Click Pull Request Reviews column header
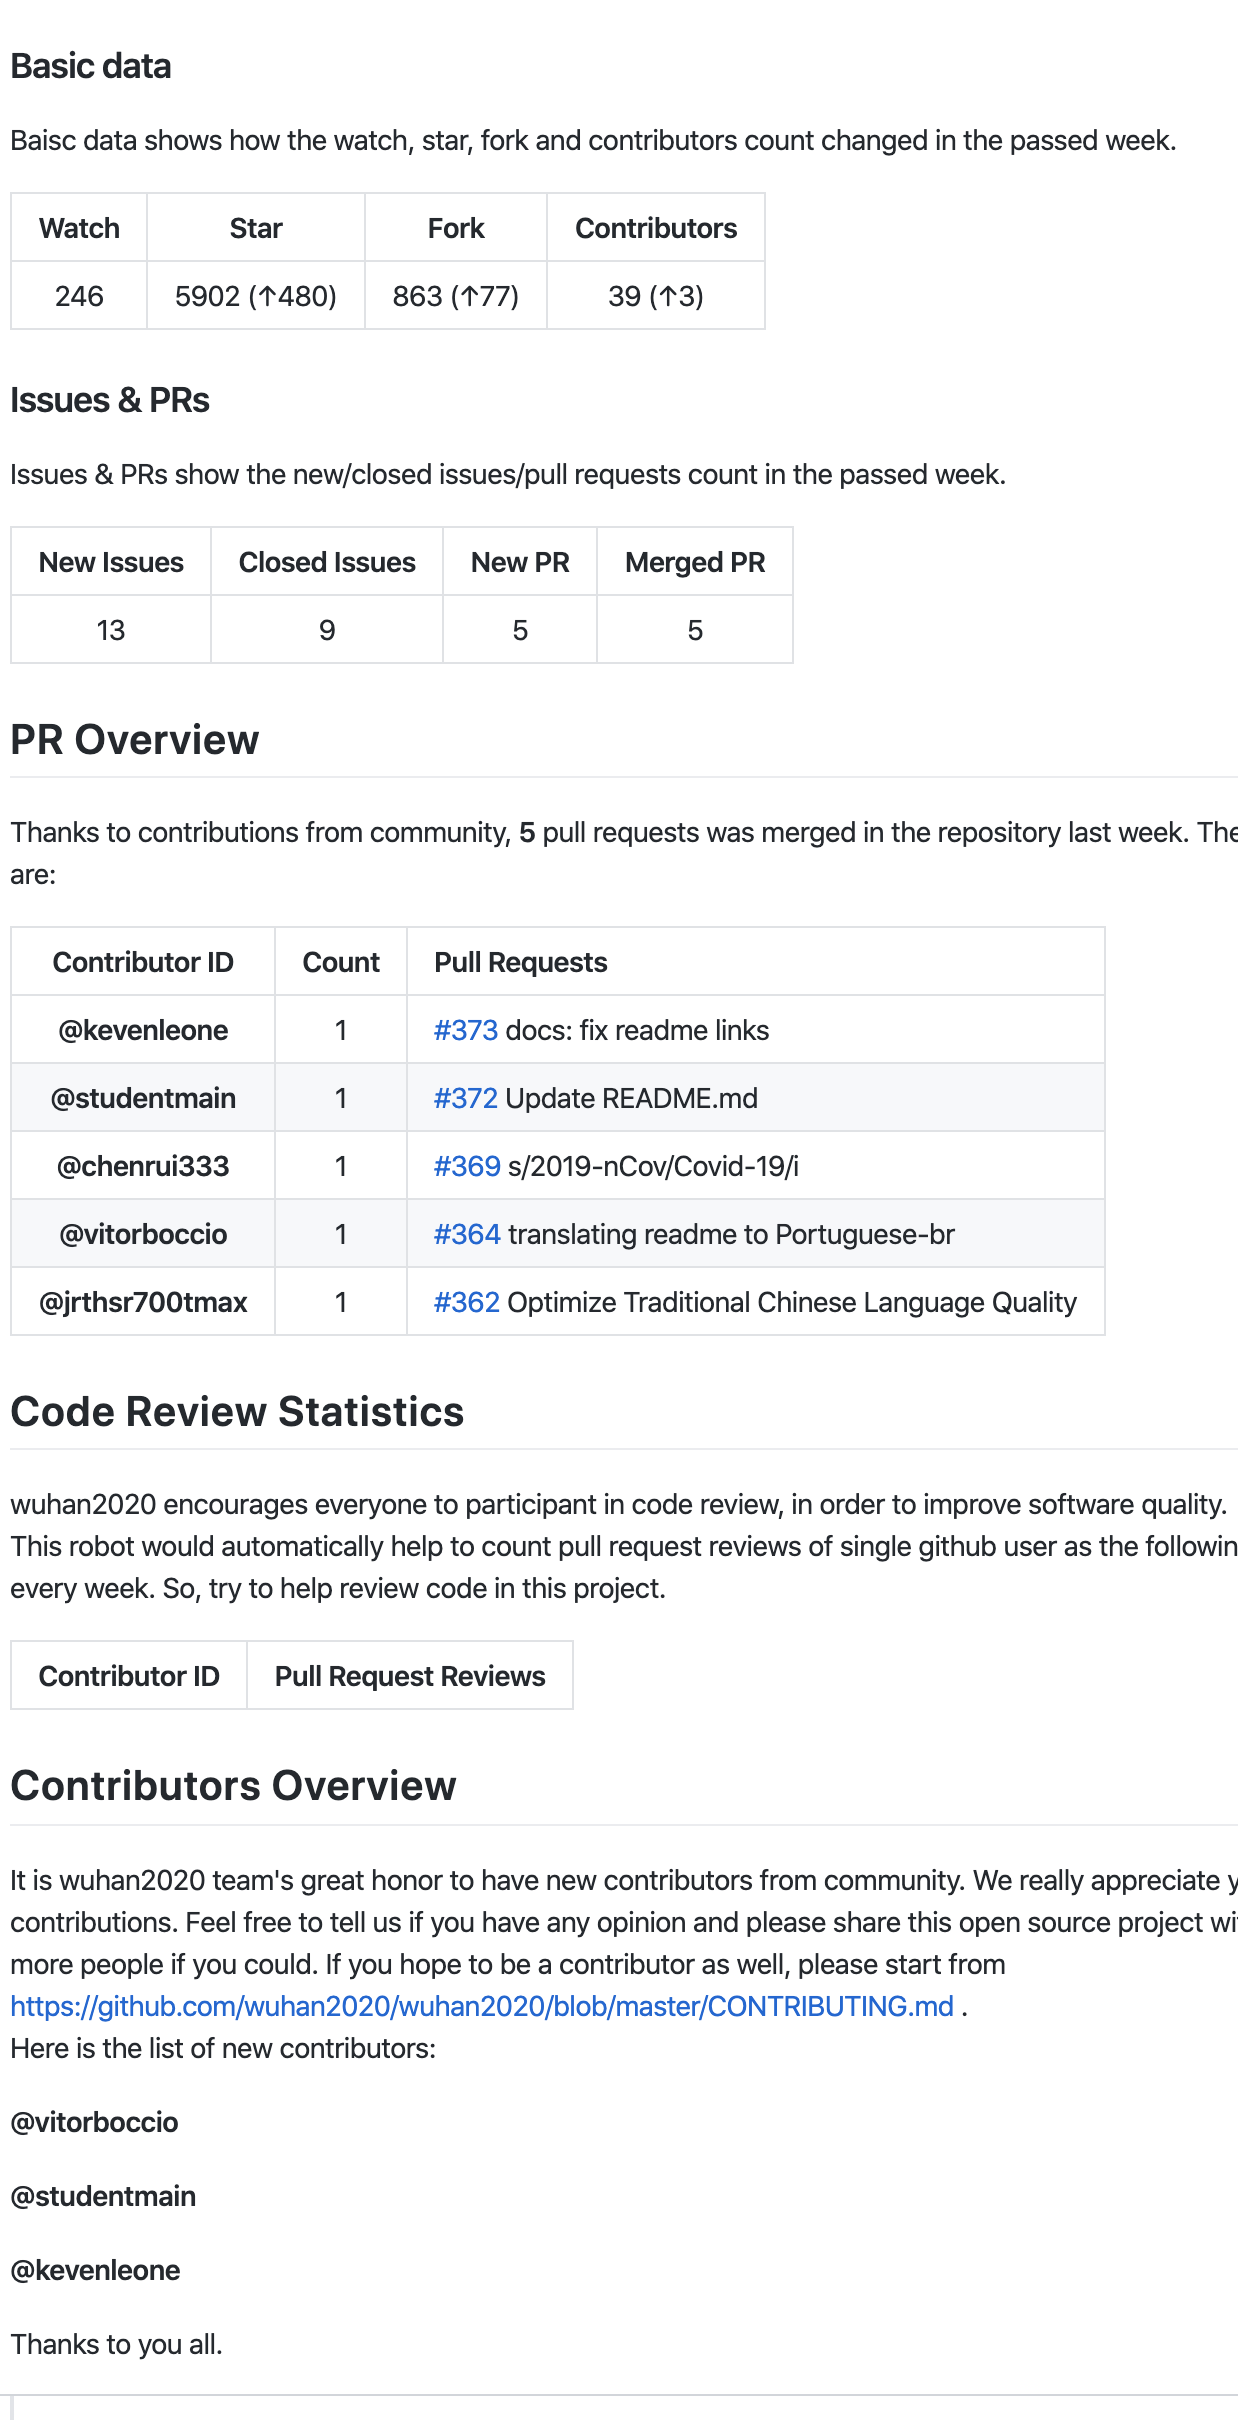1238x2420 pixels. [410, 1676]
